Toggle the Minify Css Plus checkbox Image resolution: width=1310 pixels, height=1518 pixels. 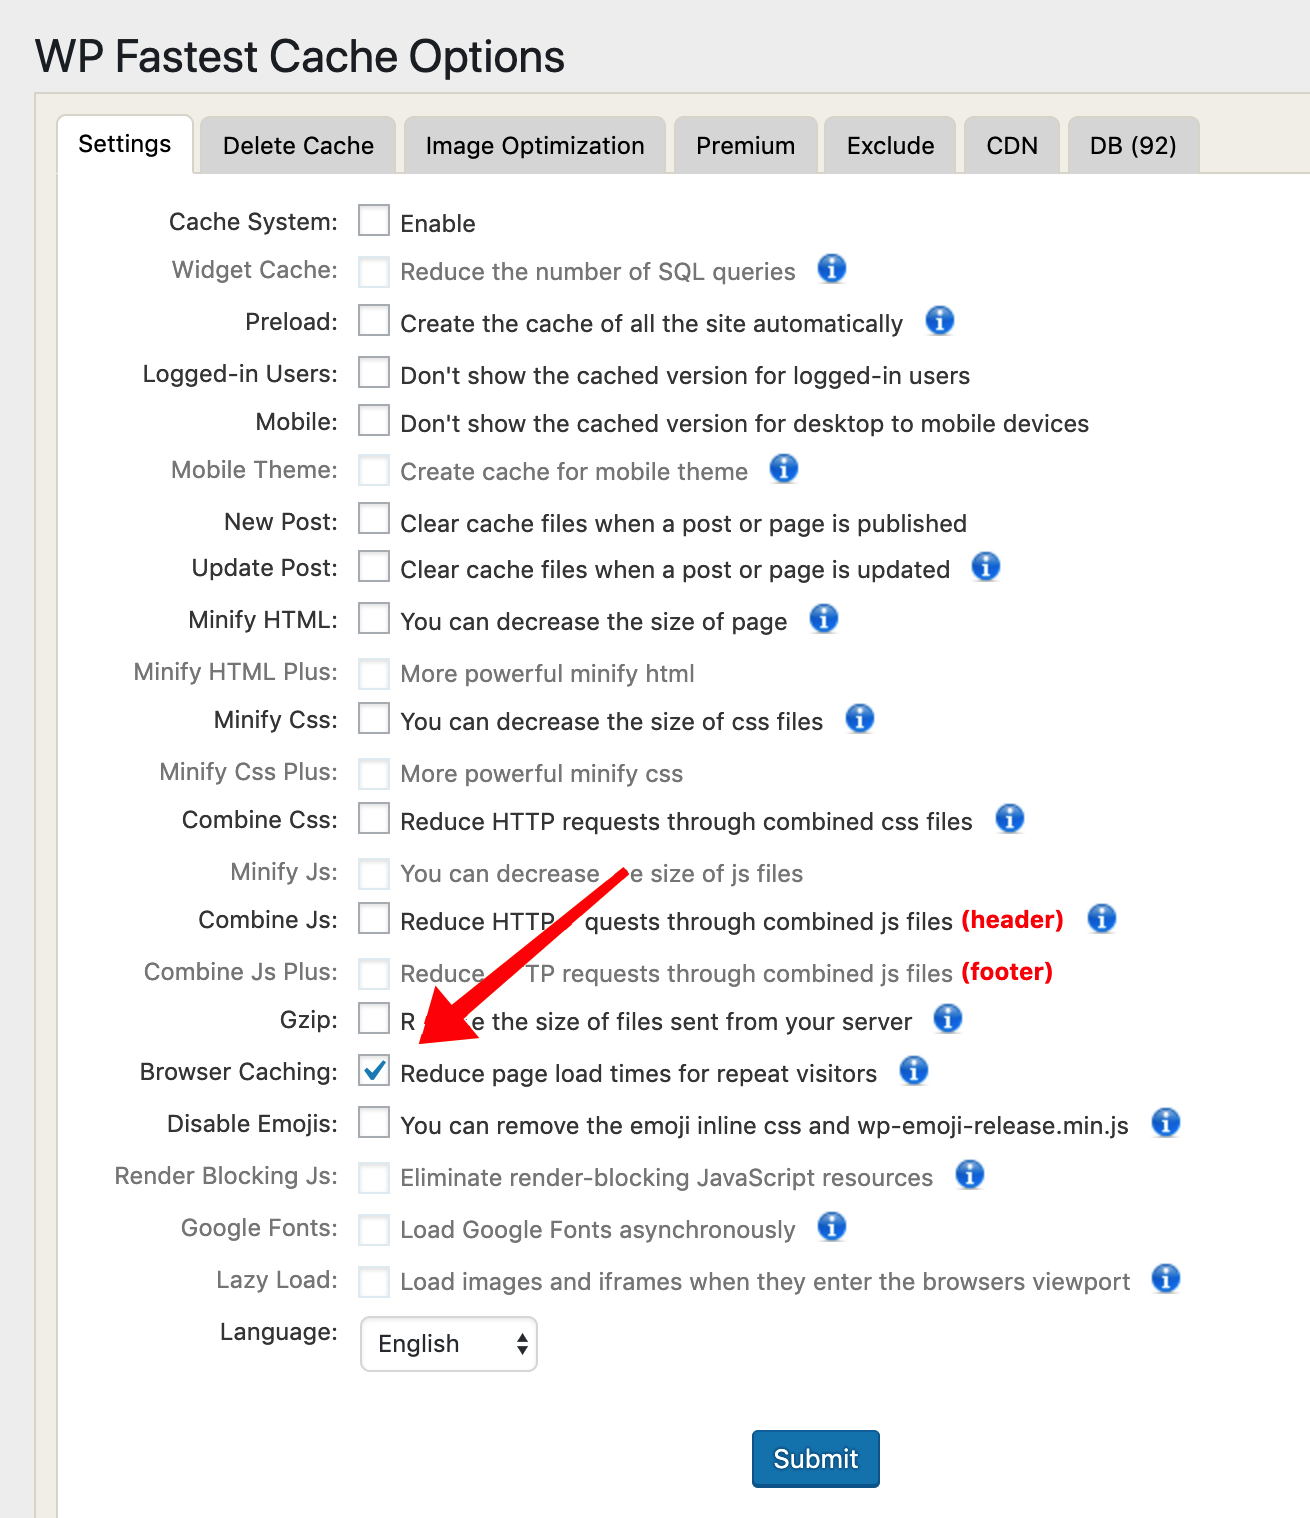point(374,772)
